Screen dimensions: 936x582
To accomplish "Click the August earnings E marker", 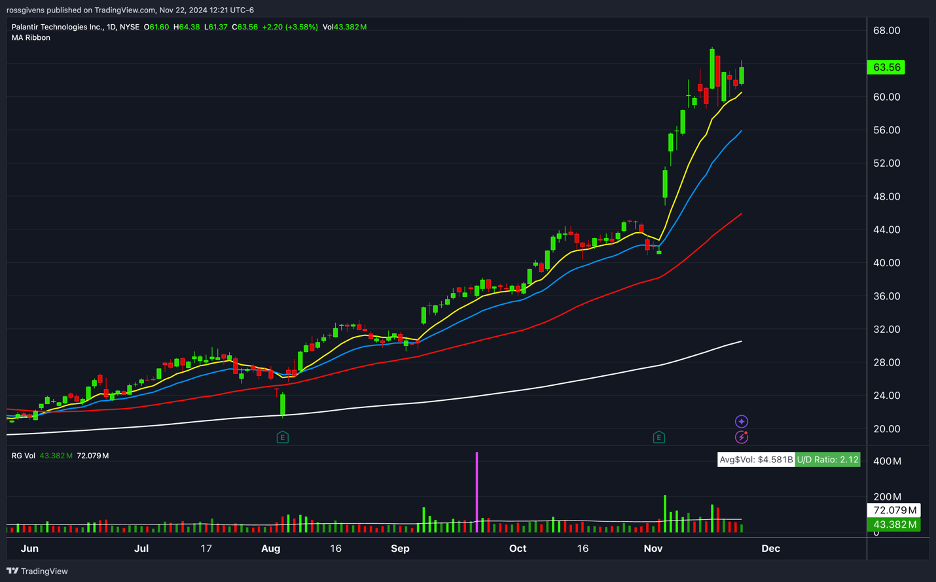I will [283, 438].
